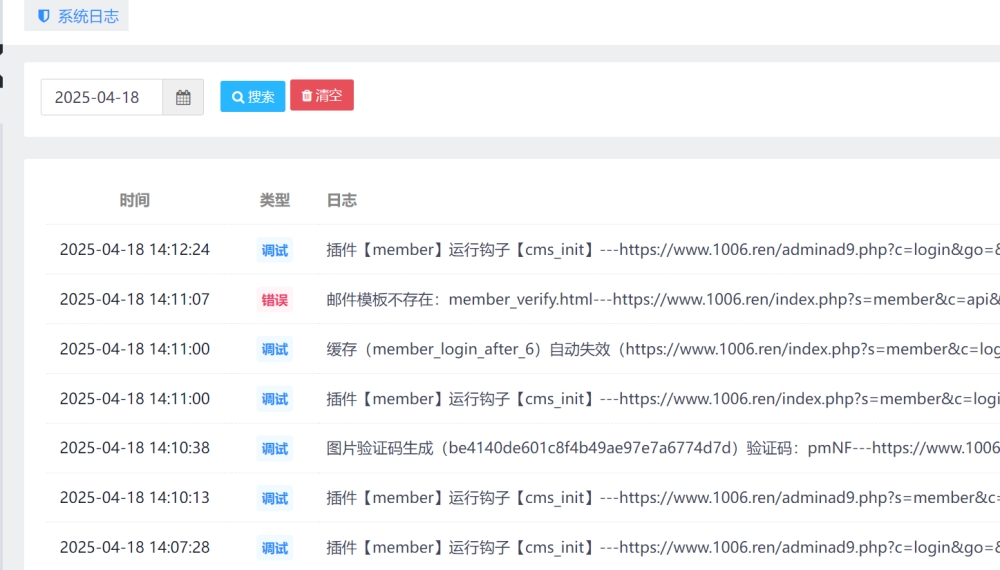1000x570 pixels.
Task: Click log entry 缓存 member_login_after_6 自动失效
Action: coord(663,349)
